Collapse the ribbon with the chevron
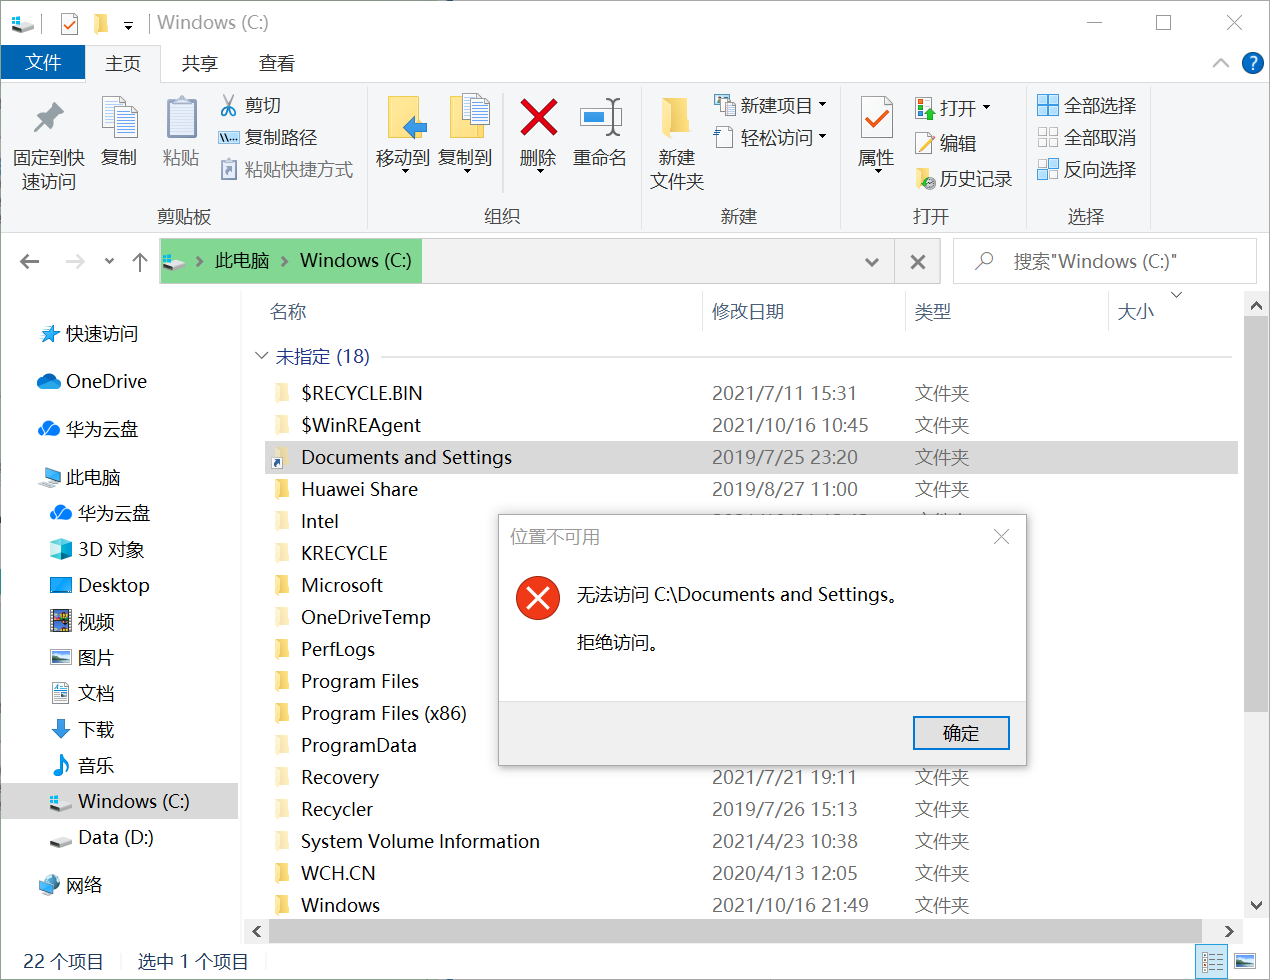Image resolution: width=1270 pixels, height=980 pixels. (x=1221, y=63)
